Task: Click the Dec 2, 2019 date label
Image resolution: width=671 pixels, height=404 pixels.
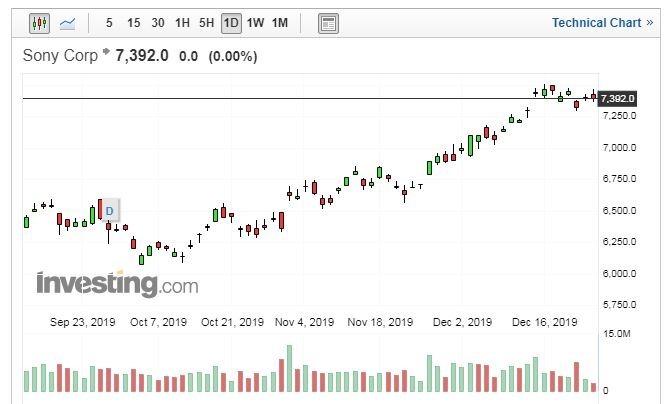Action: coord(462,322)
